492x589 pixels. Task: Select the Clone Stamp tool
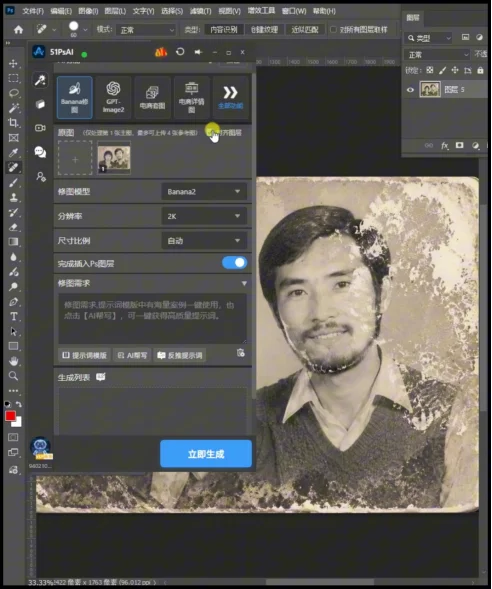pyautogui.click(x=13, y=197)
